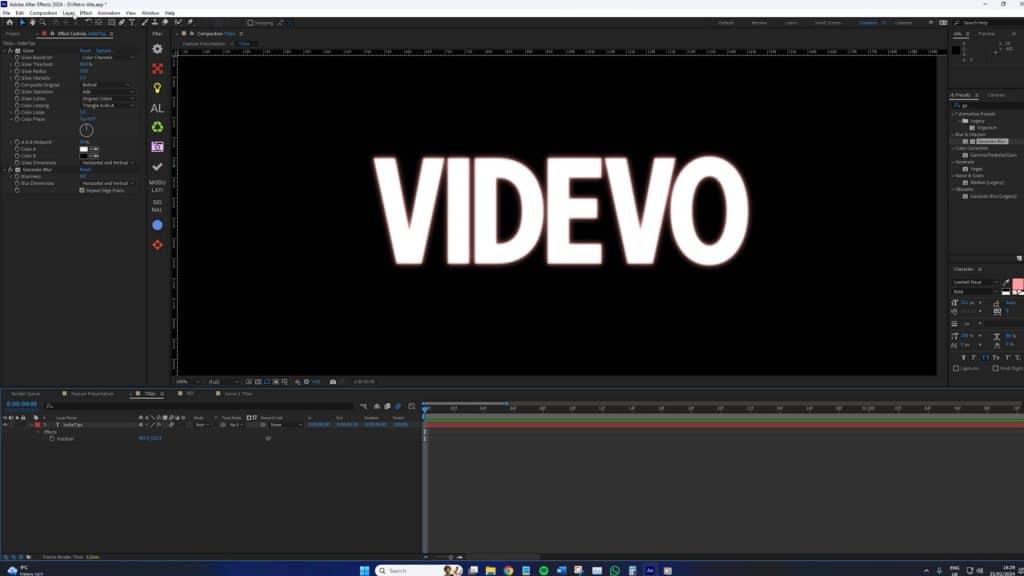Switch to the Libraries panel tab
This screenshot has height=576, width=1024.
(x=997, y=95)
